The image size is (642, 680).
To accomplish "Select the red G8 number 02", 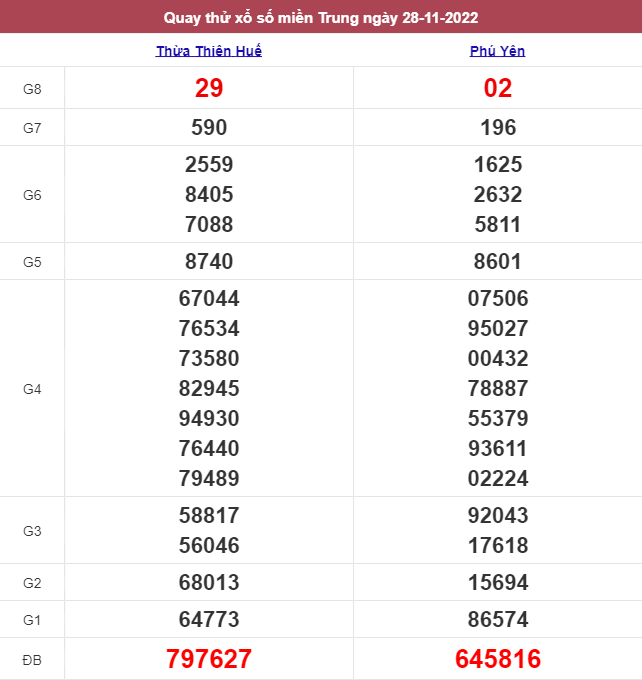I will [x=498, y=88].
